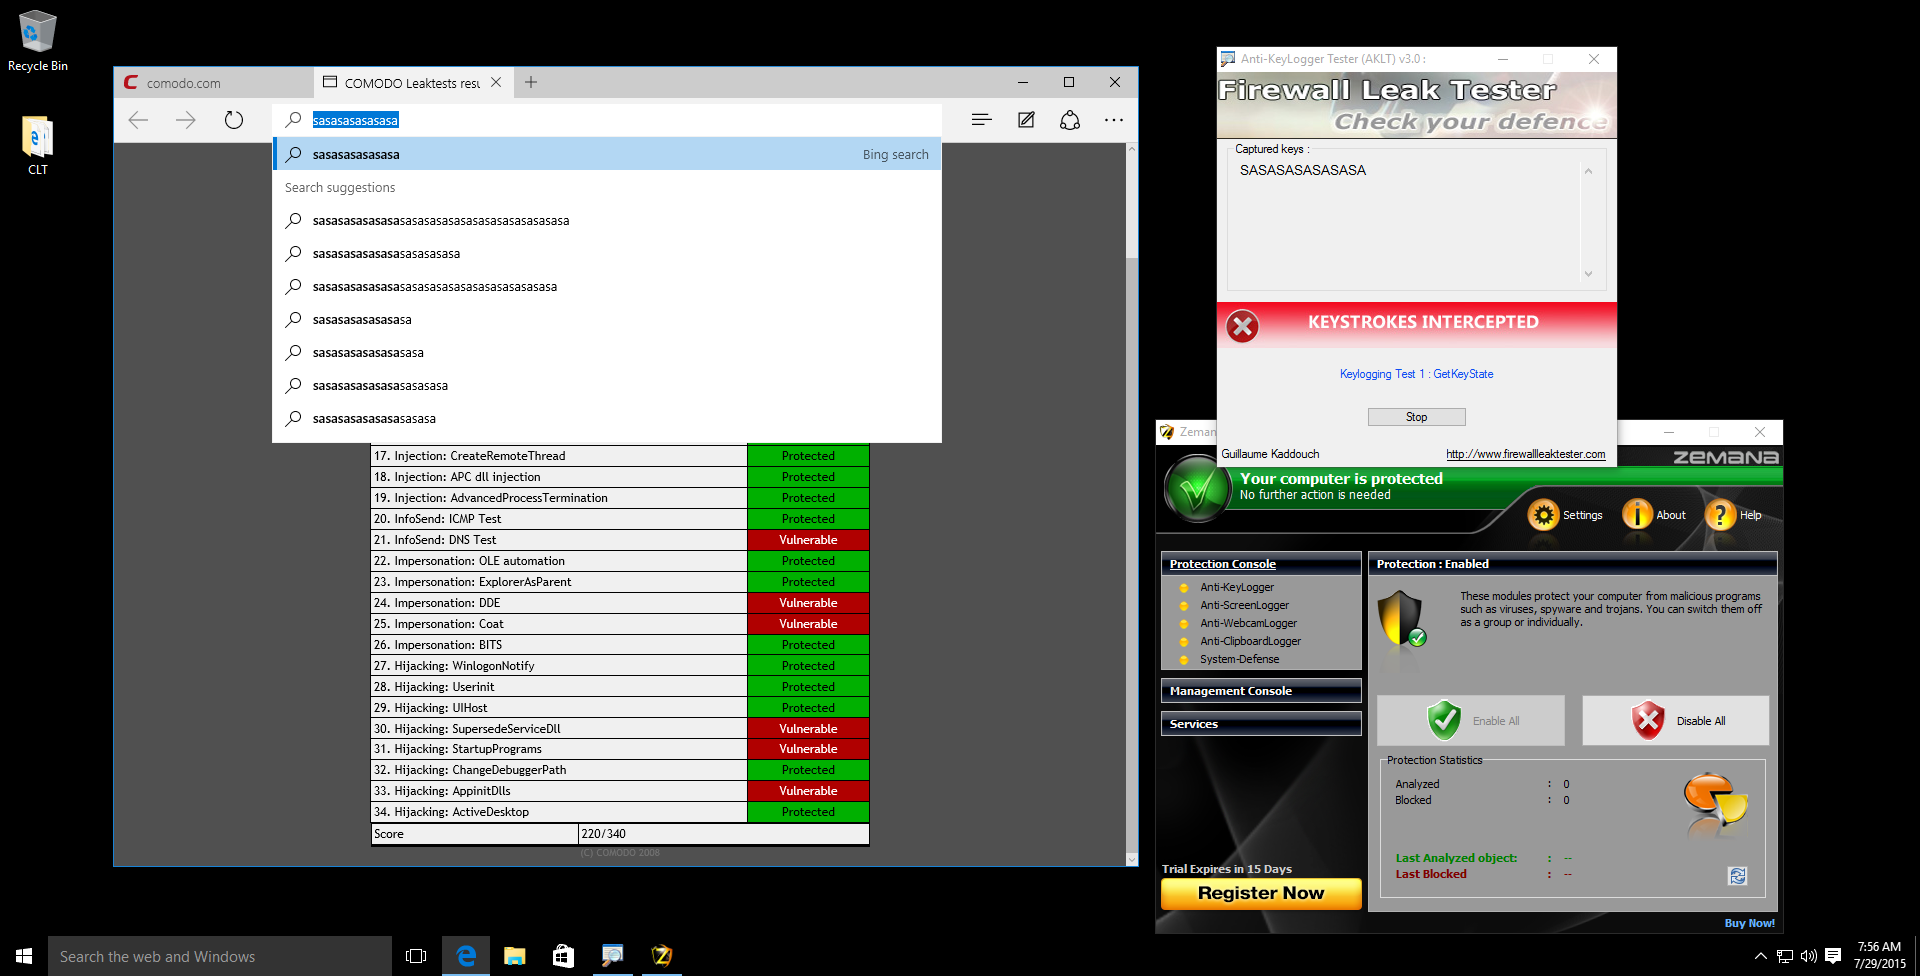
Task: Open the Windows Start menu
Action: point(24,956)
